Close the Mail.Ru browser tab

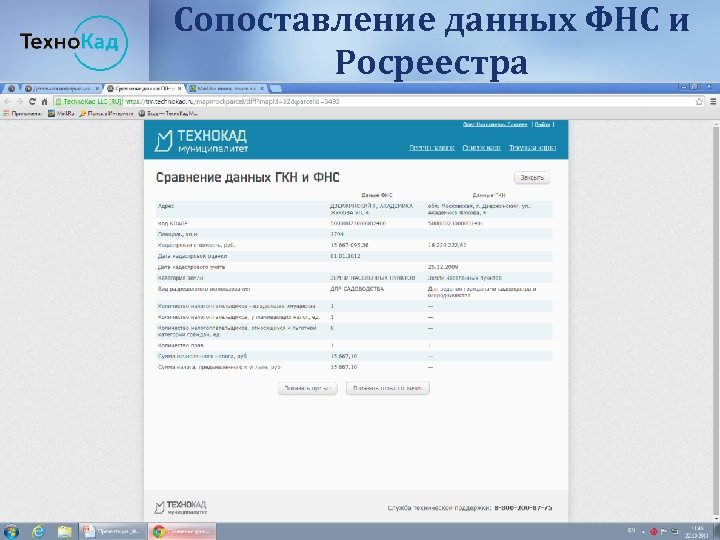[x=262, y=88]
